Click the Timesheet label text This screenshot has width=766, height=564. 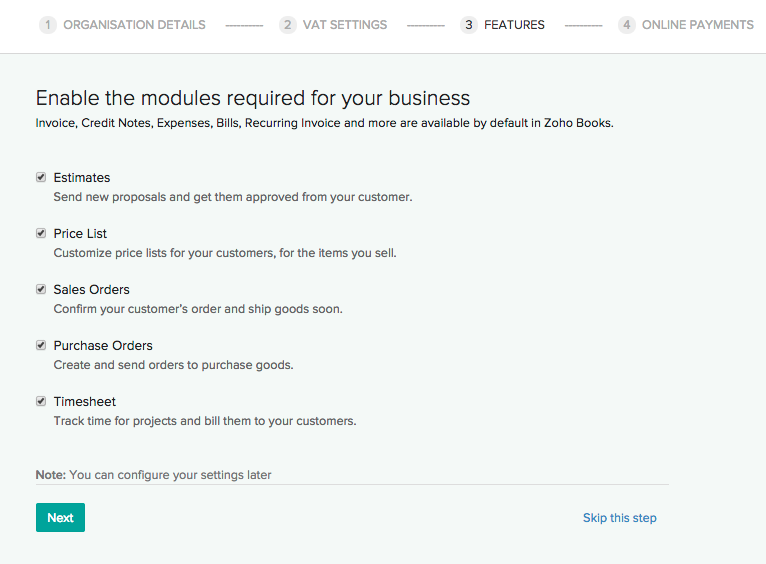pos(85,402)
